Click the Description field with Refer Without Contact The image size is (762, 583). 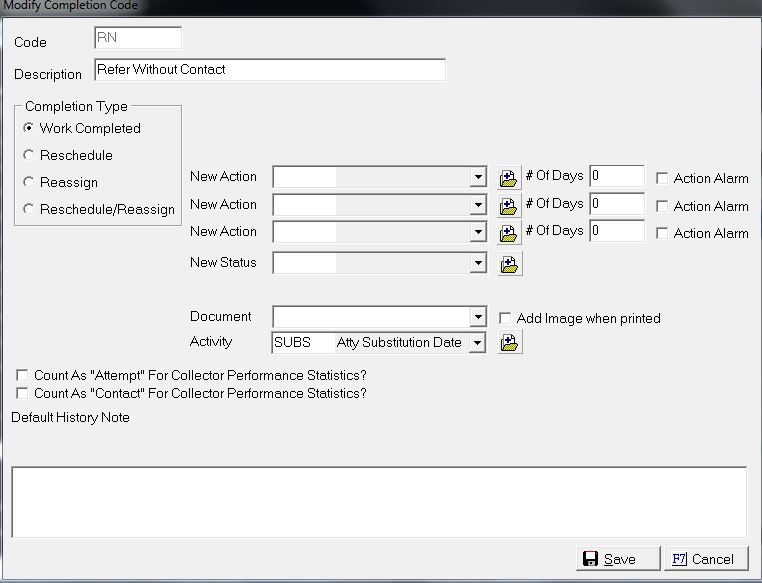[269, 70]
